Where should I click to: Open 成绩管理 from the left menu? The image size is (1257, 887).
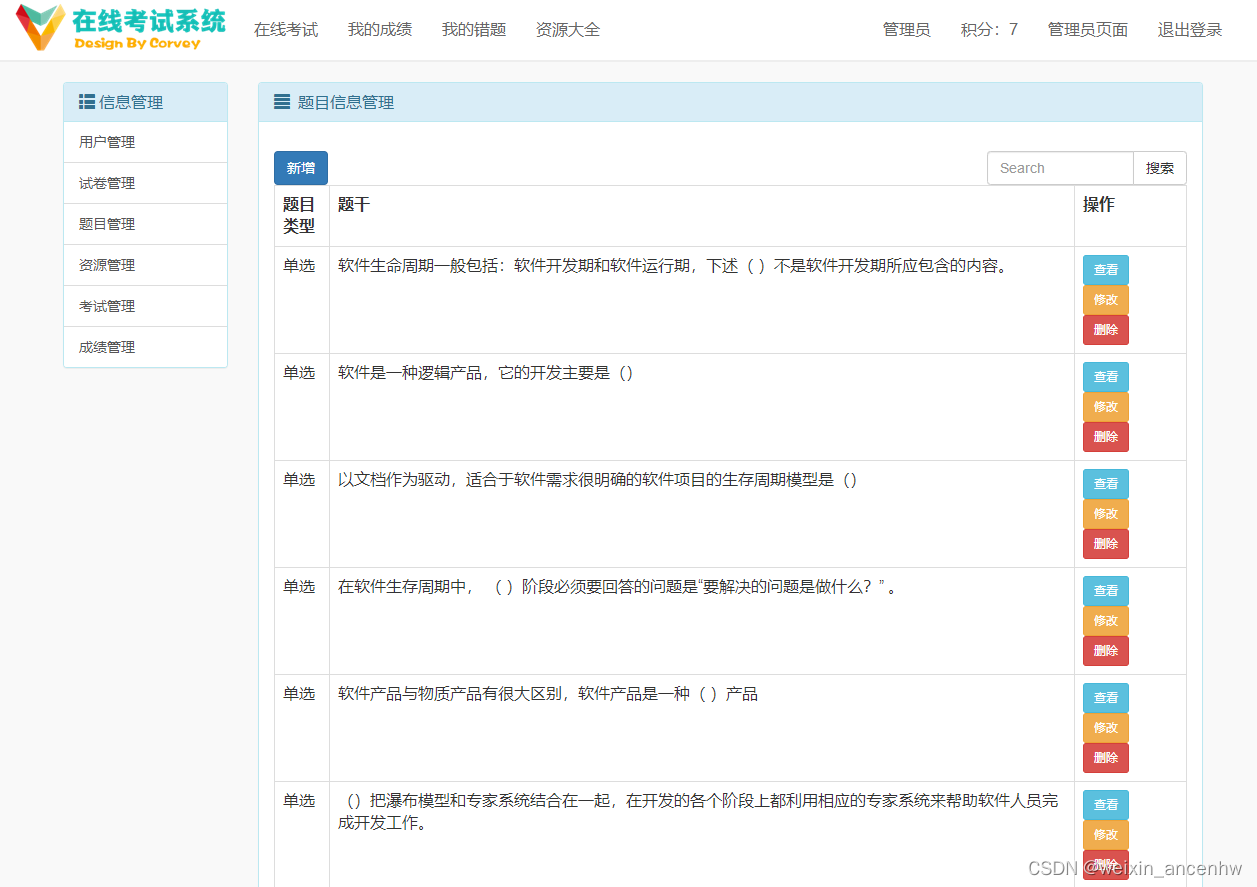[x=106, y=346]
